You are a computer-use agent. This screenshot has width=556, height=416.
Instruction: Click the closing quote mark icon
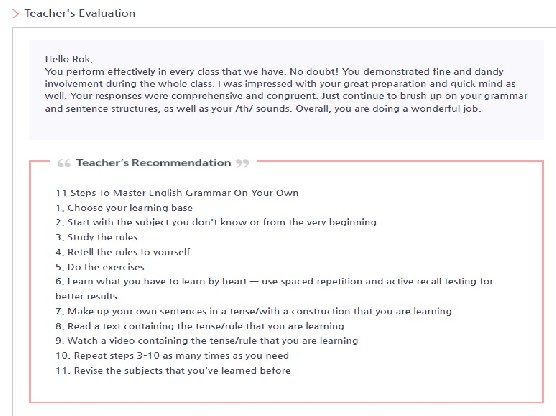click(x=243, y=163)
